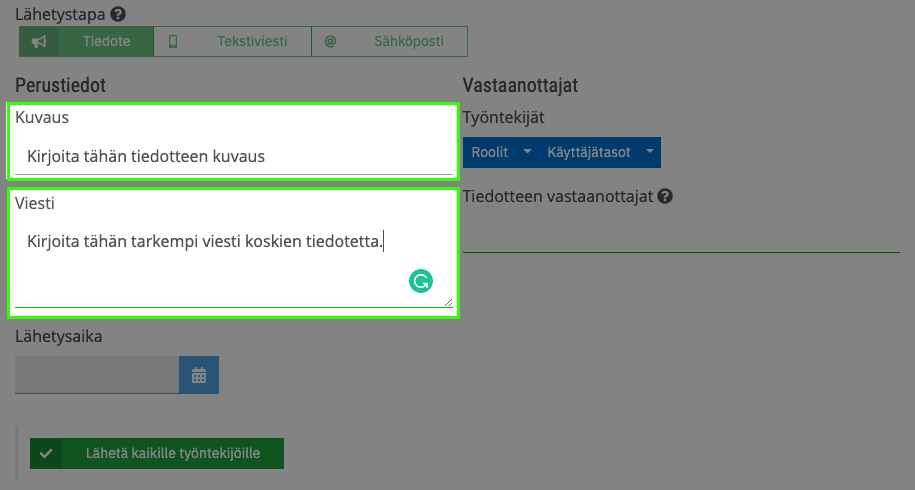This screenshot has width=915, height=490.
Task: Open the calendar picker for Lähetysaika
Action: [199, 375]
